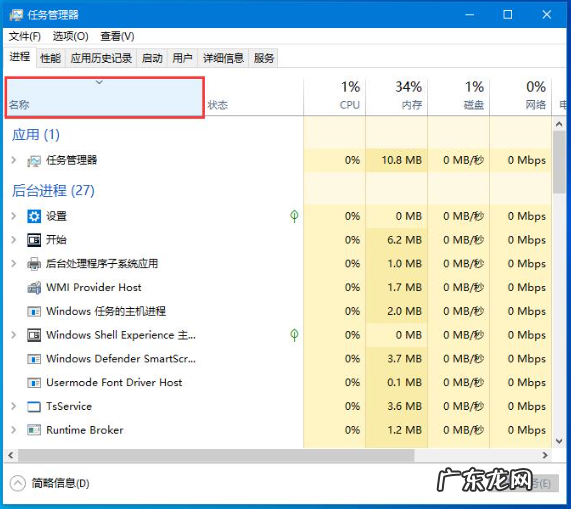
Task: Select the 应用 (1) group heading
Action: click(36, 135)
